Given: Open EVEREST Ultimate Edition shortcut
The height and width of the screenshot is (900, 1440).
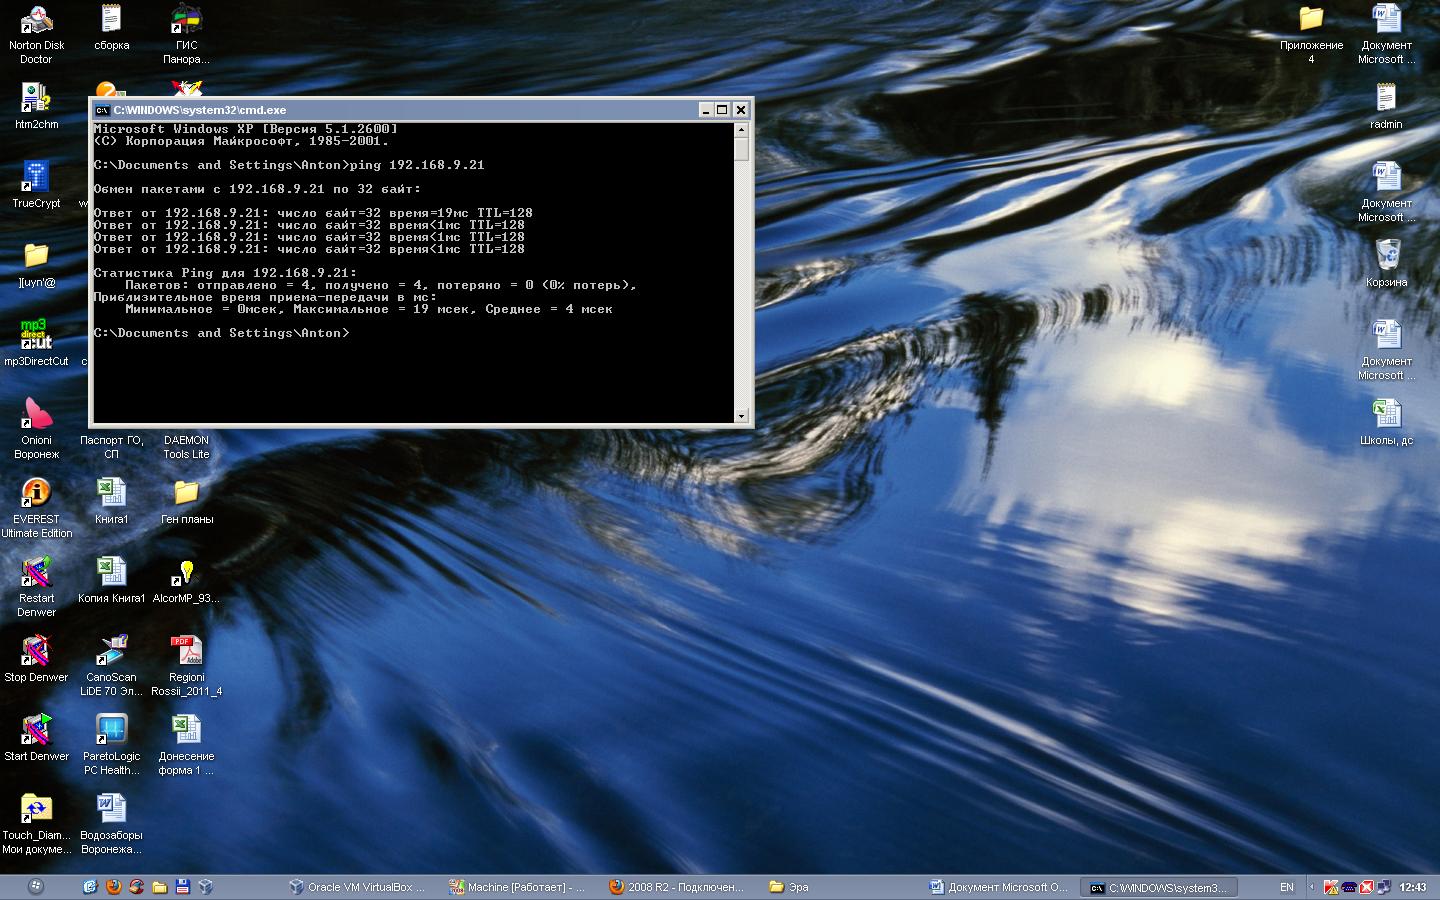Looking at the screenshot, I should coord(36,495).
